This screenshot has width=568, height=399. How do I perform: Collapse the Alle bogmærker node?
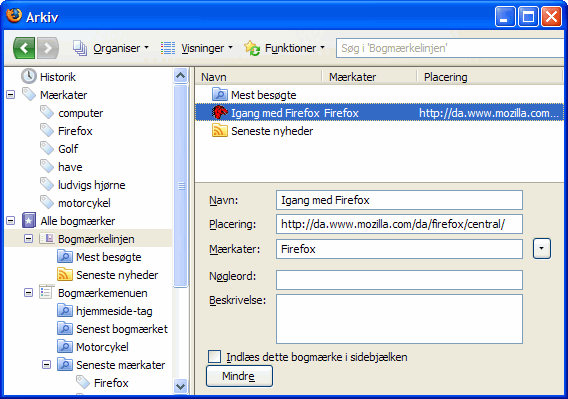11,221
